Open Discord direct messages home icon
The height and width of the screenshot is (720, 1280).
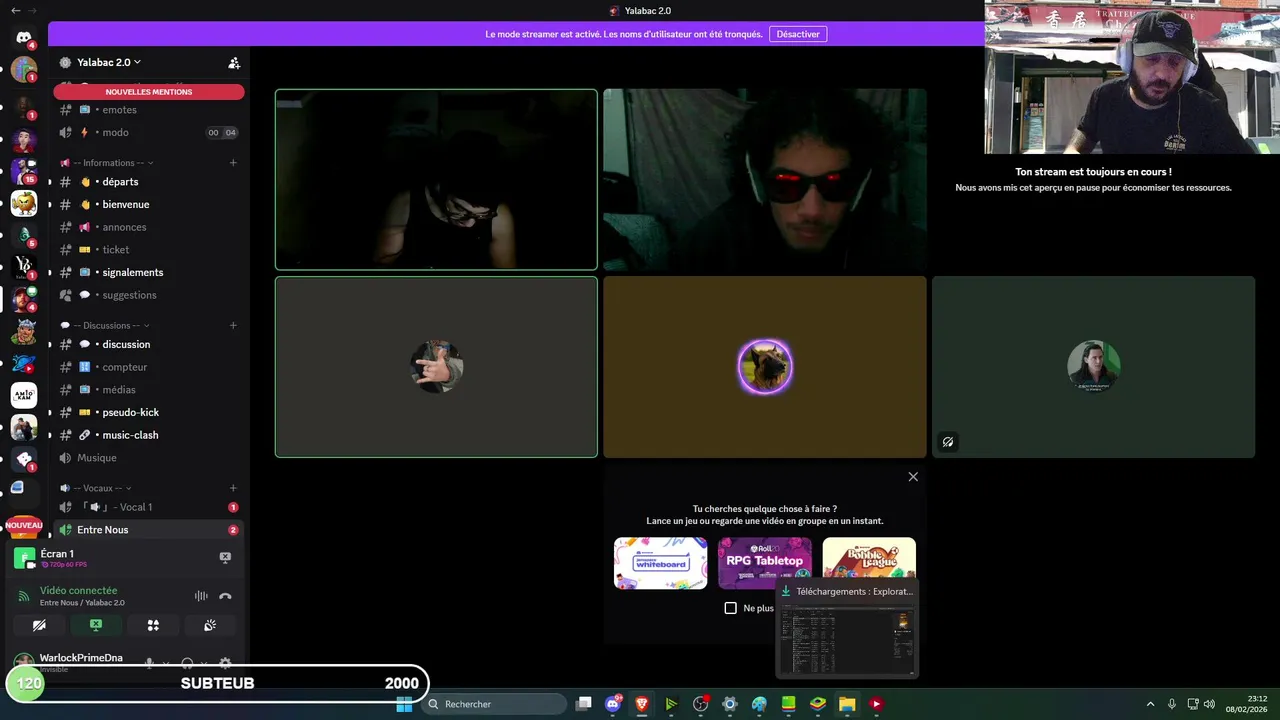point(24,37)
